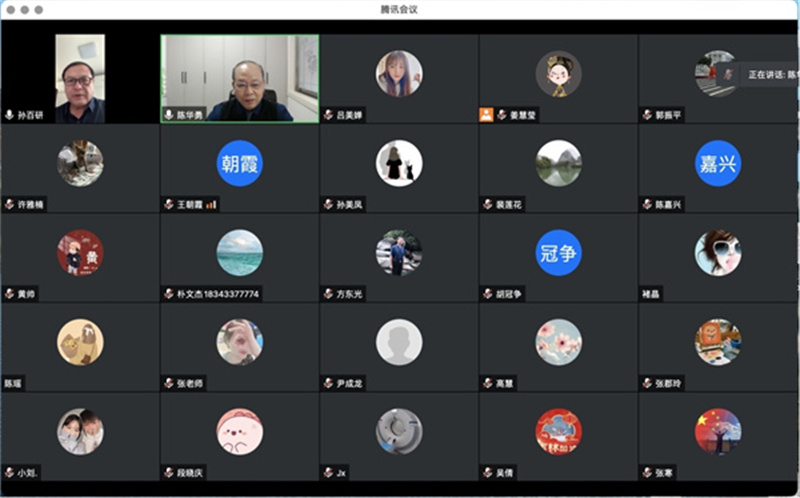Click the 方东光 participant name label
This screenshot has width=800, height=498.
pyautogui.click(x=350, y=294)
